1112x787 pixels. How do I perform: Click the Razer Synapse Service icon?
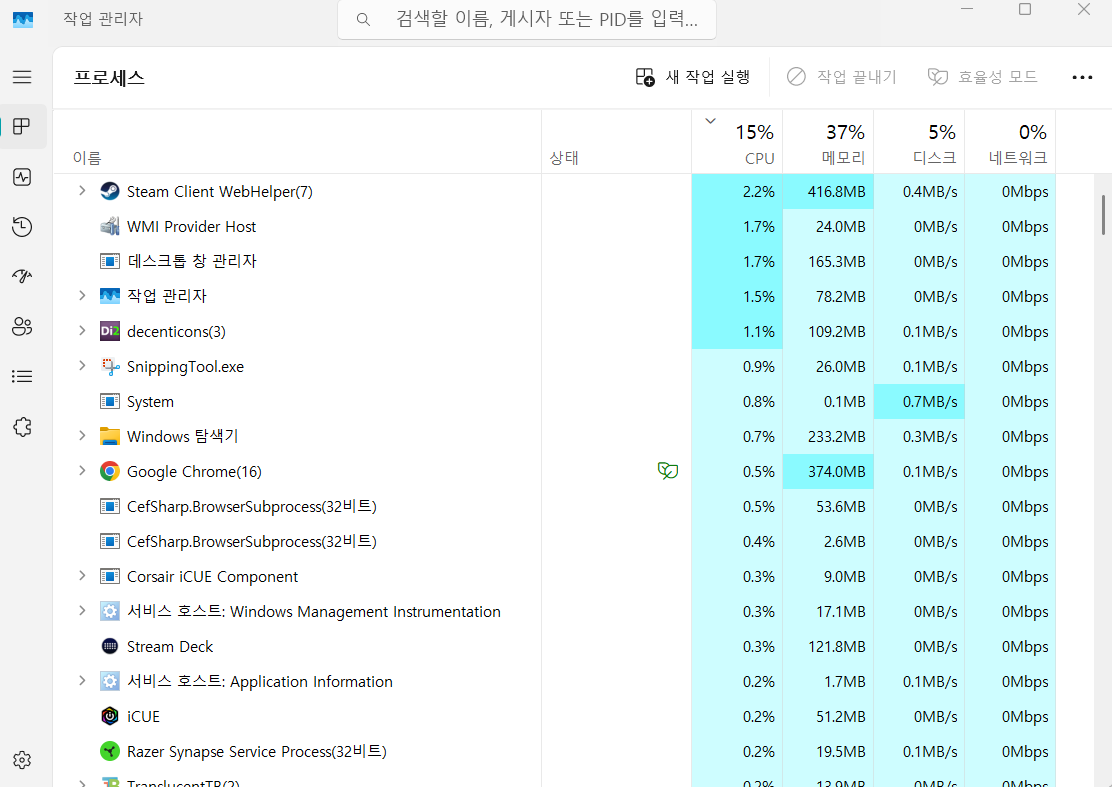tap(109, 751)
